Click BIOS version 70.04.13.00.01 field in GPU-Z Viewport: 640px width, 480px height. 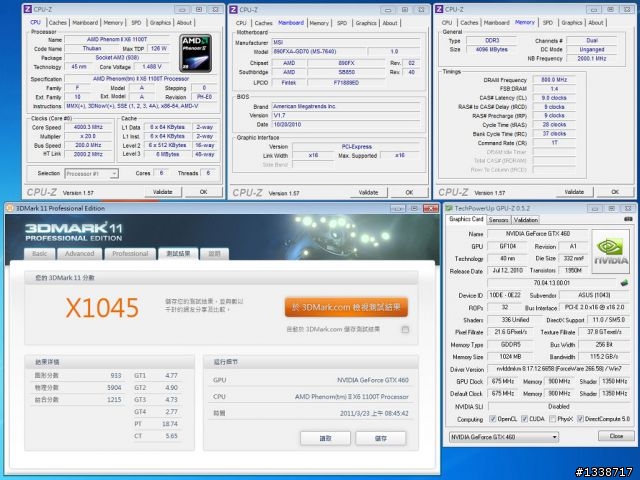click(551, 282)
